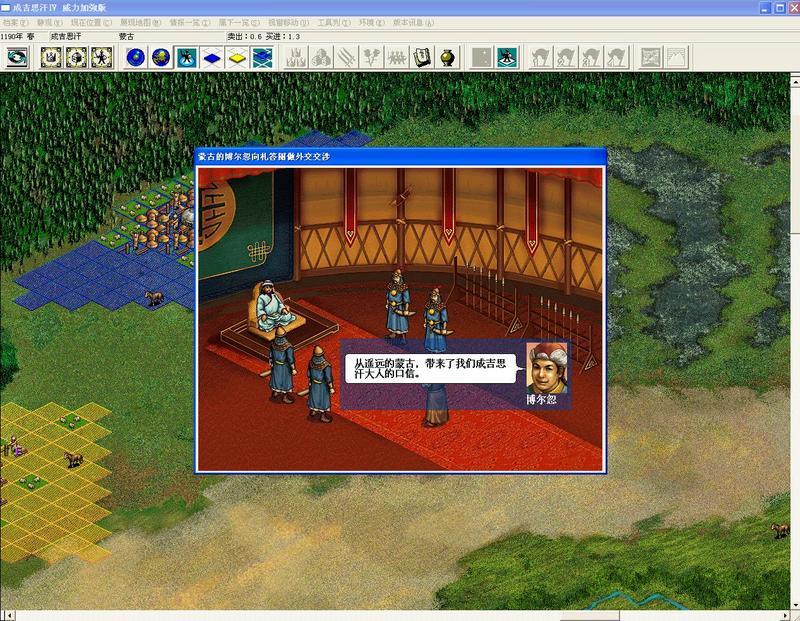Select the blue globe map icon

click(x=136, y=57)
